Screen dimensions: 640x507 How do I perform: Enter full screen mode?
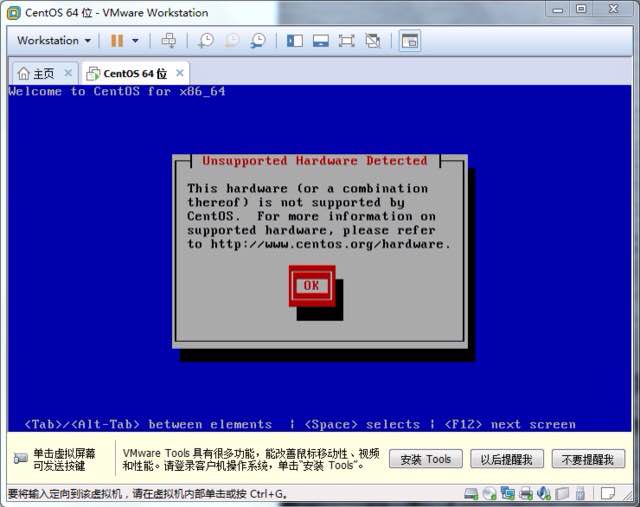click(347, 41)
